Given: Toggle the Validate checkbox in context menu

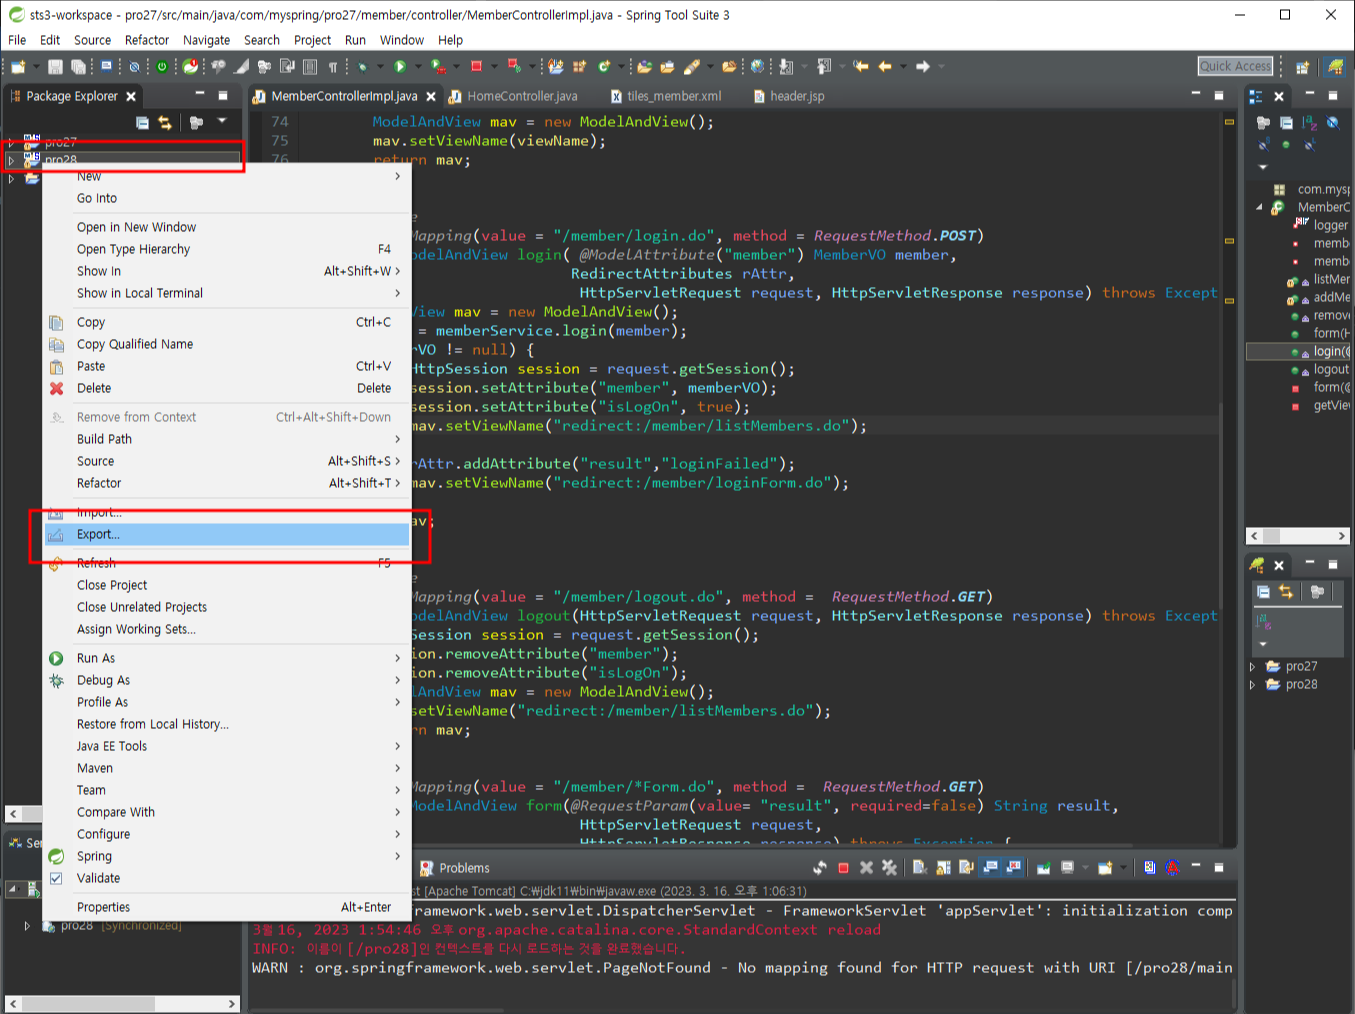Looking at the screenshot, I should click(x=56, y=878).
